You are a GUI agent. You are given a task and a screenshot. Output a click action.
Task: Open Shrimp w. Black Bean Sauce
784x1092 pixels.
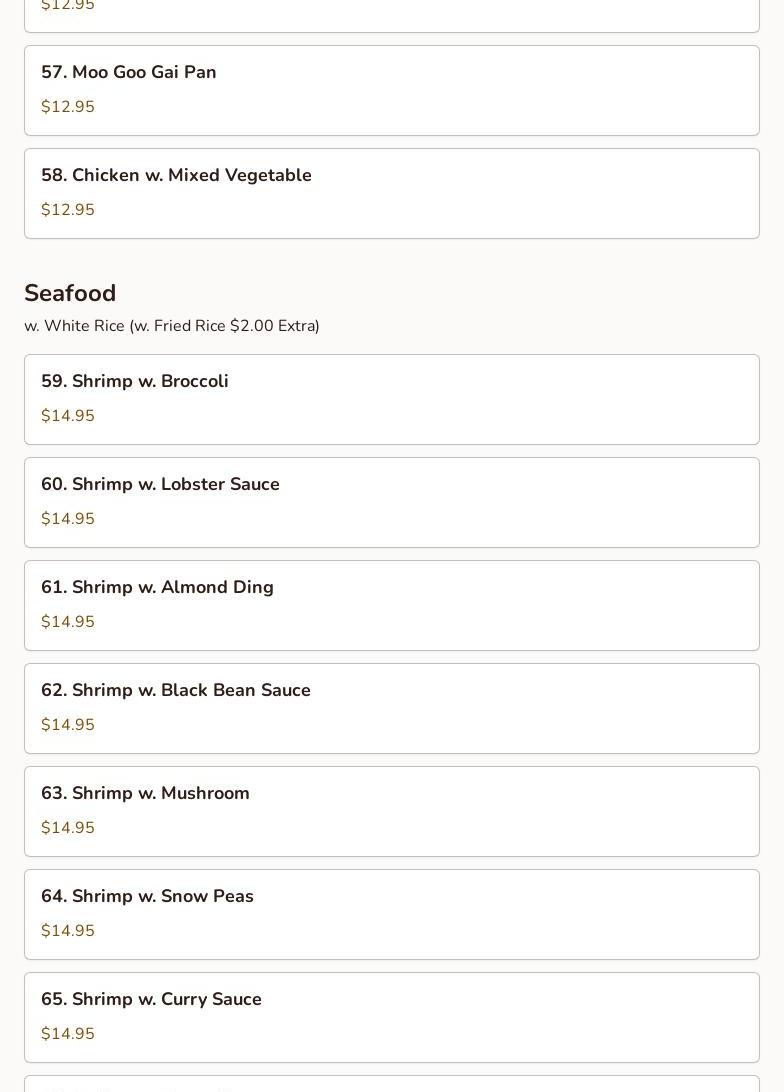coord(176,690)
